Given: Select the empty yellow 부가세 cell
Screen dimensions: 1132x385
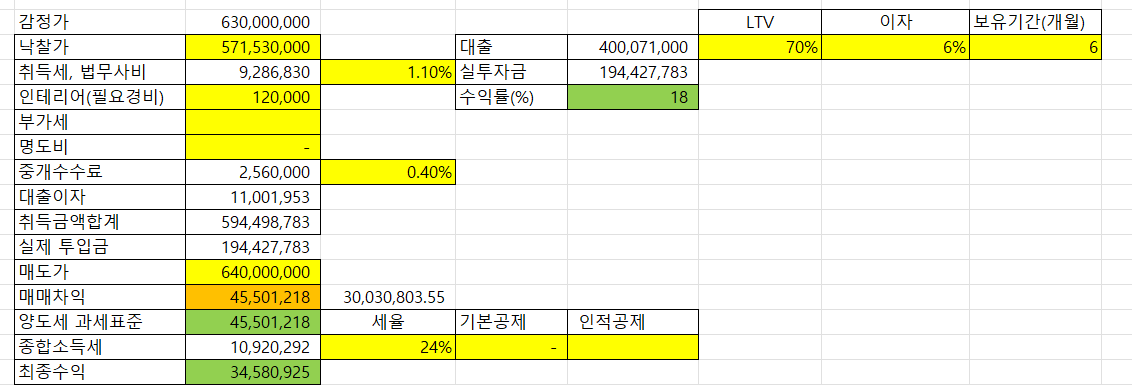Looking at the screenshot, I should 253,123.
